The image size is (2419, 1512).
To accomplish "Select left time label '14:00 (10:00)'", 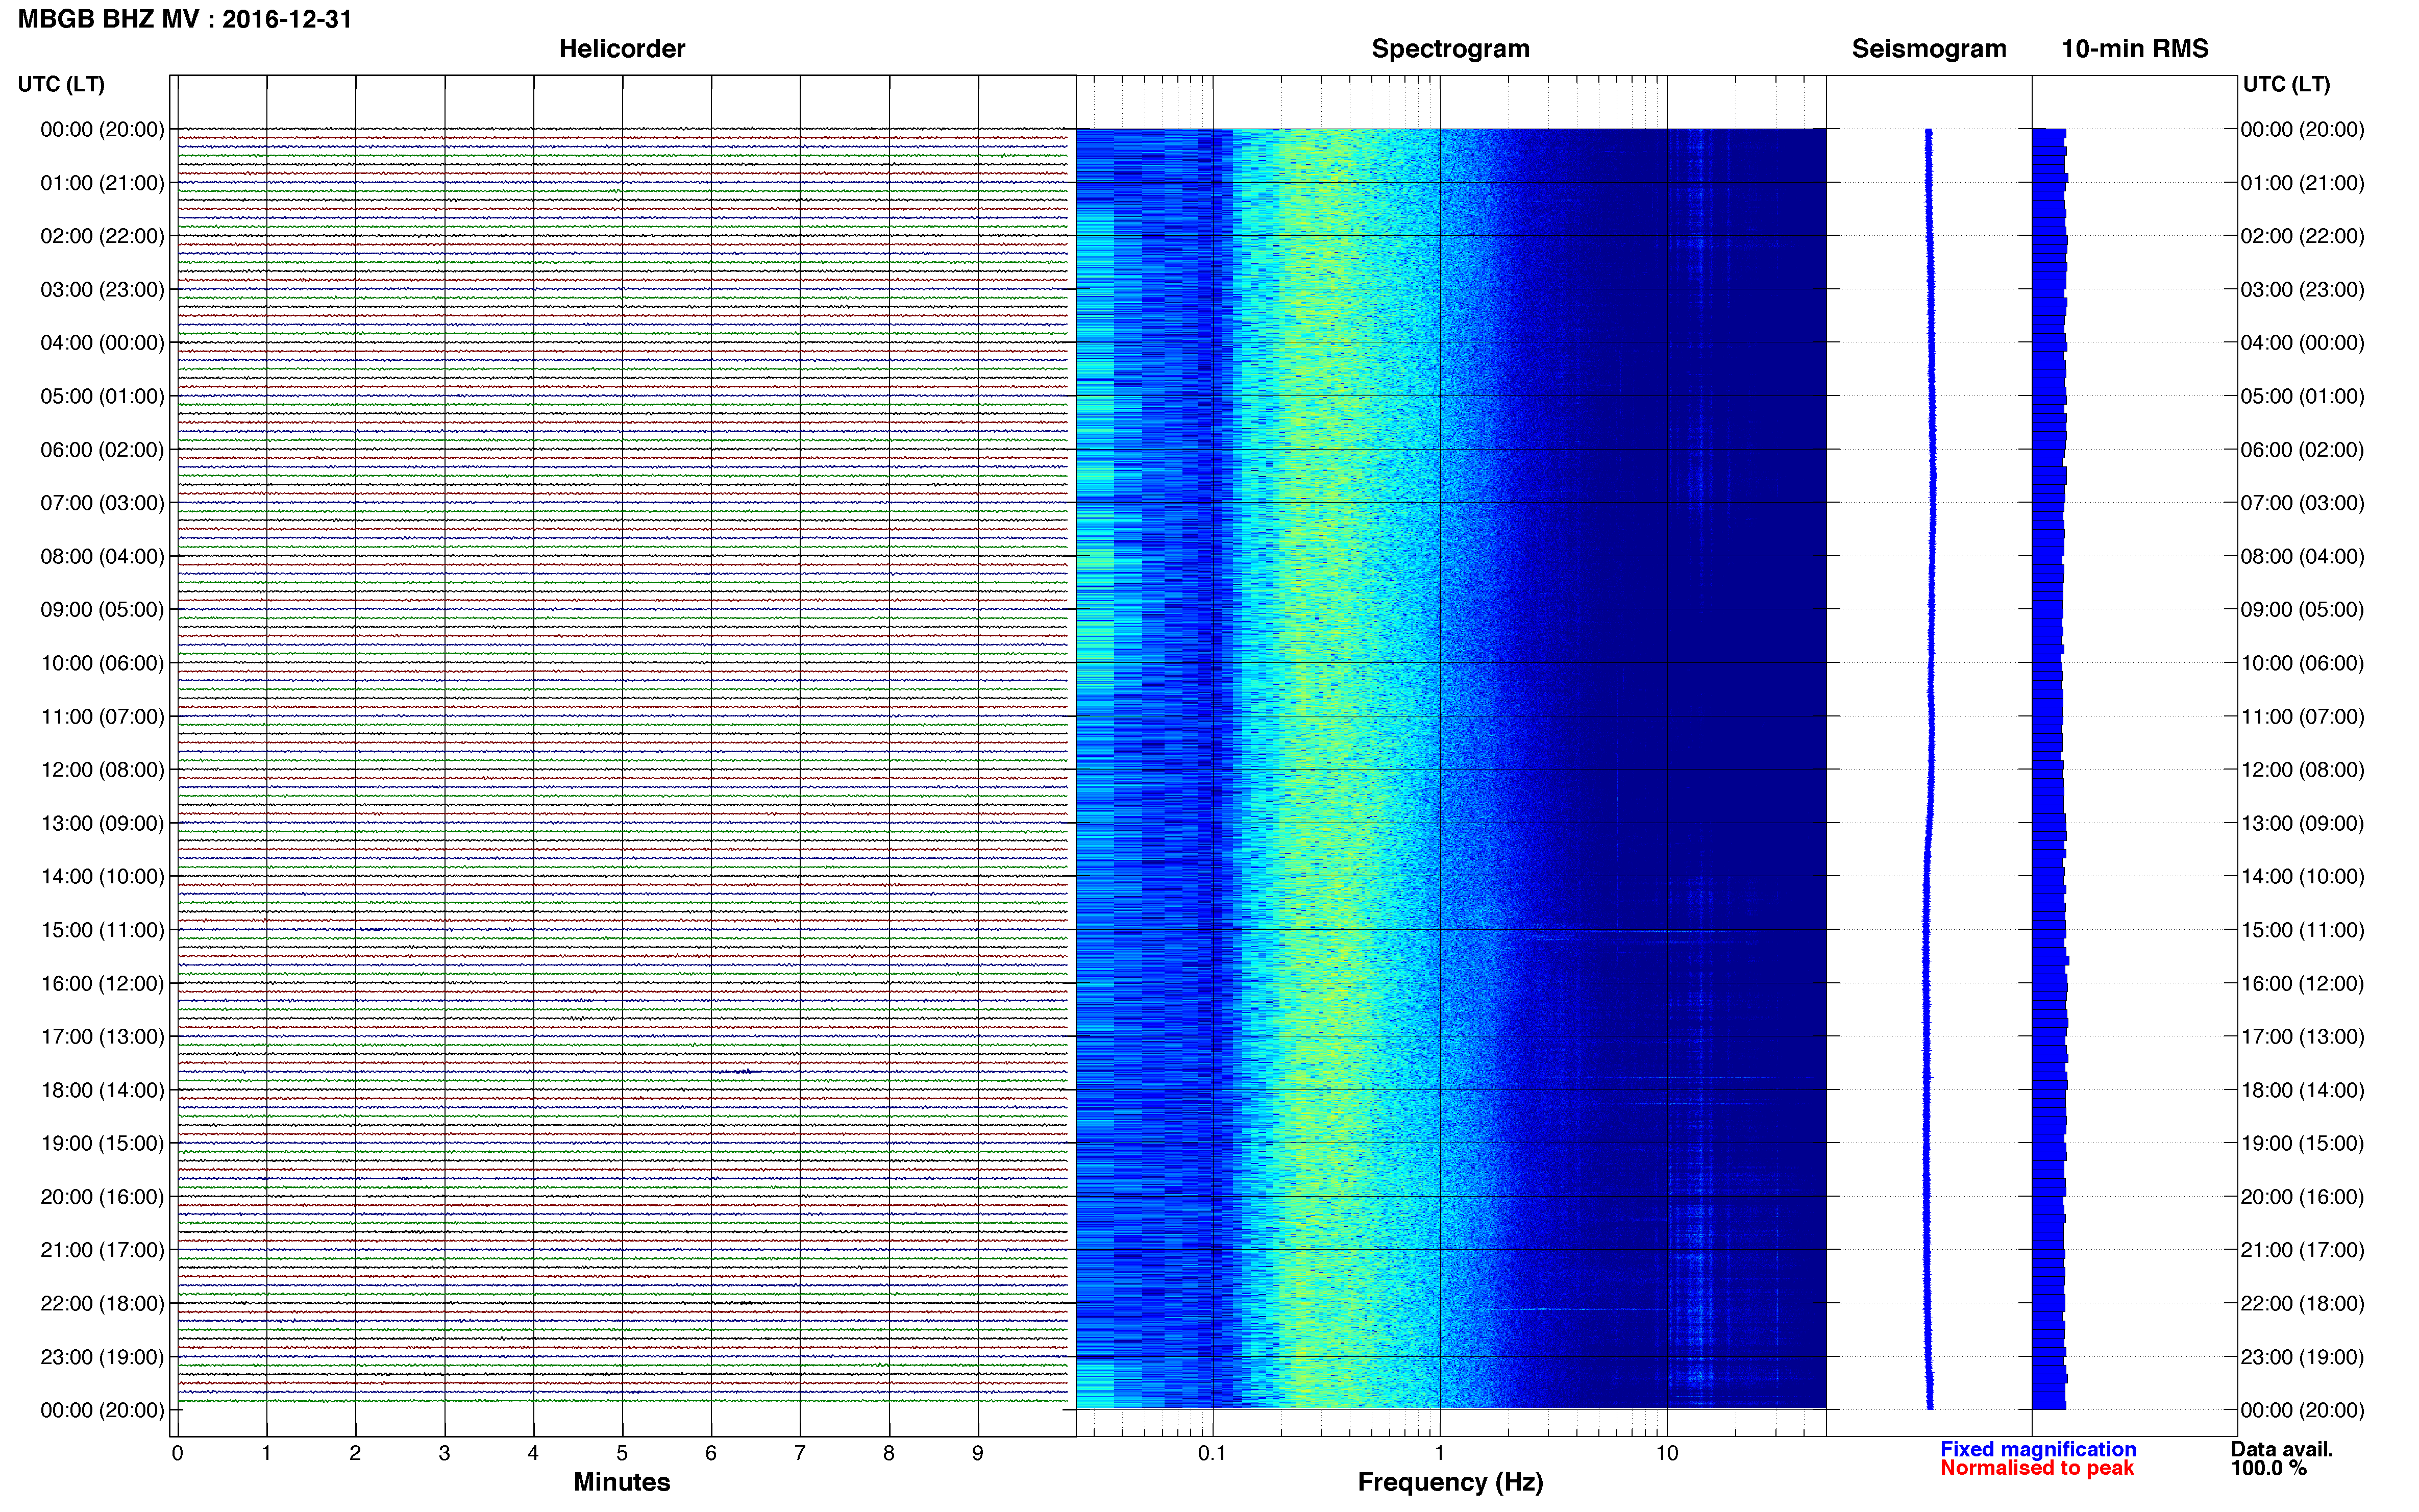I will pyautogui.click(x=102, y=877).
